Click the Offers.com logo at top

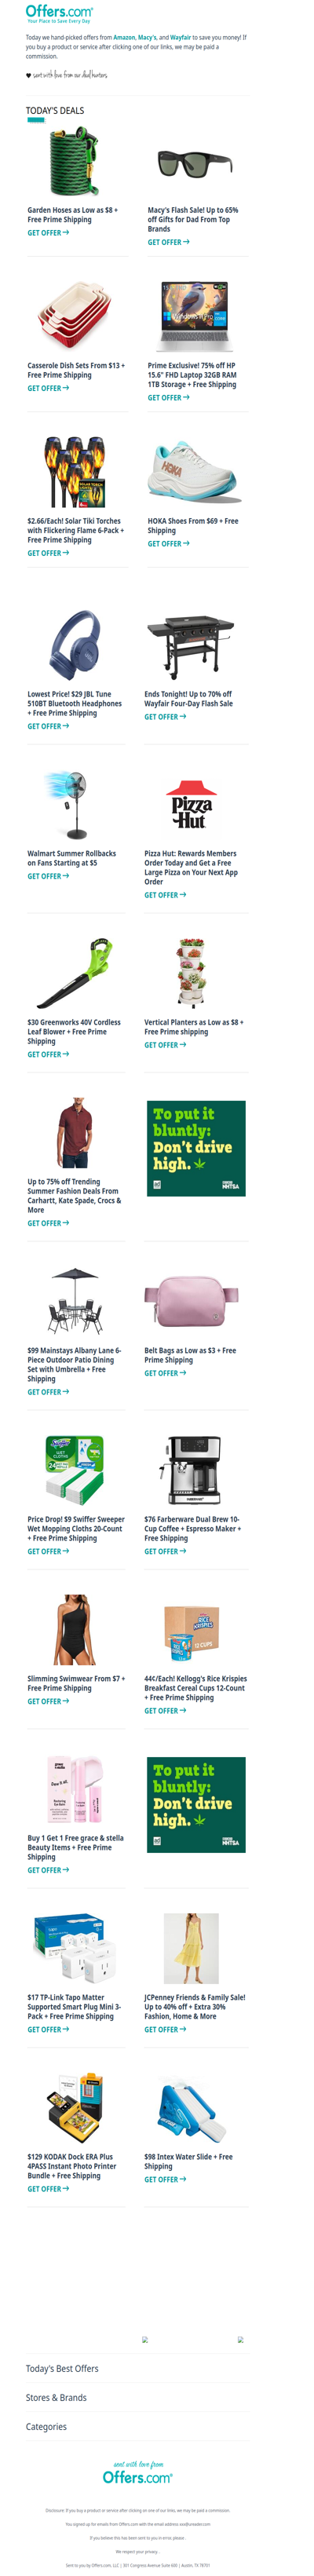coord(59,13)
